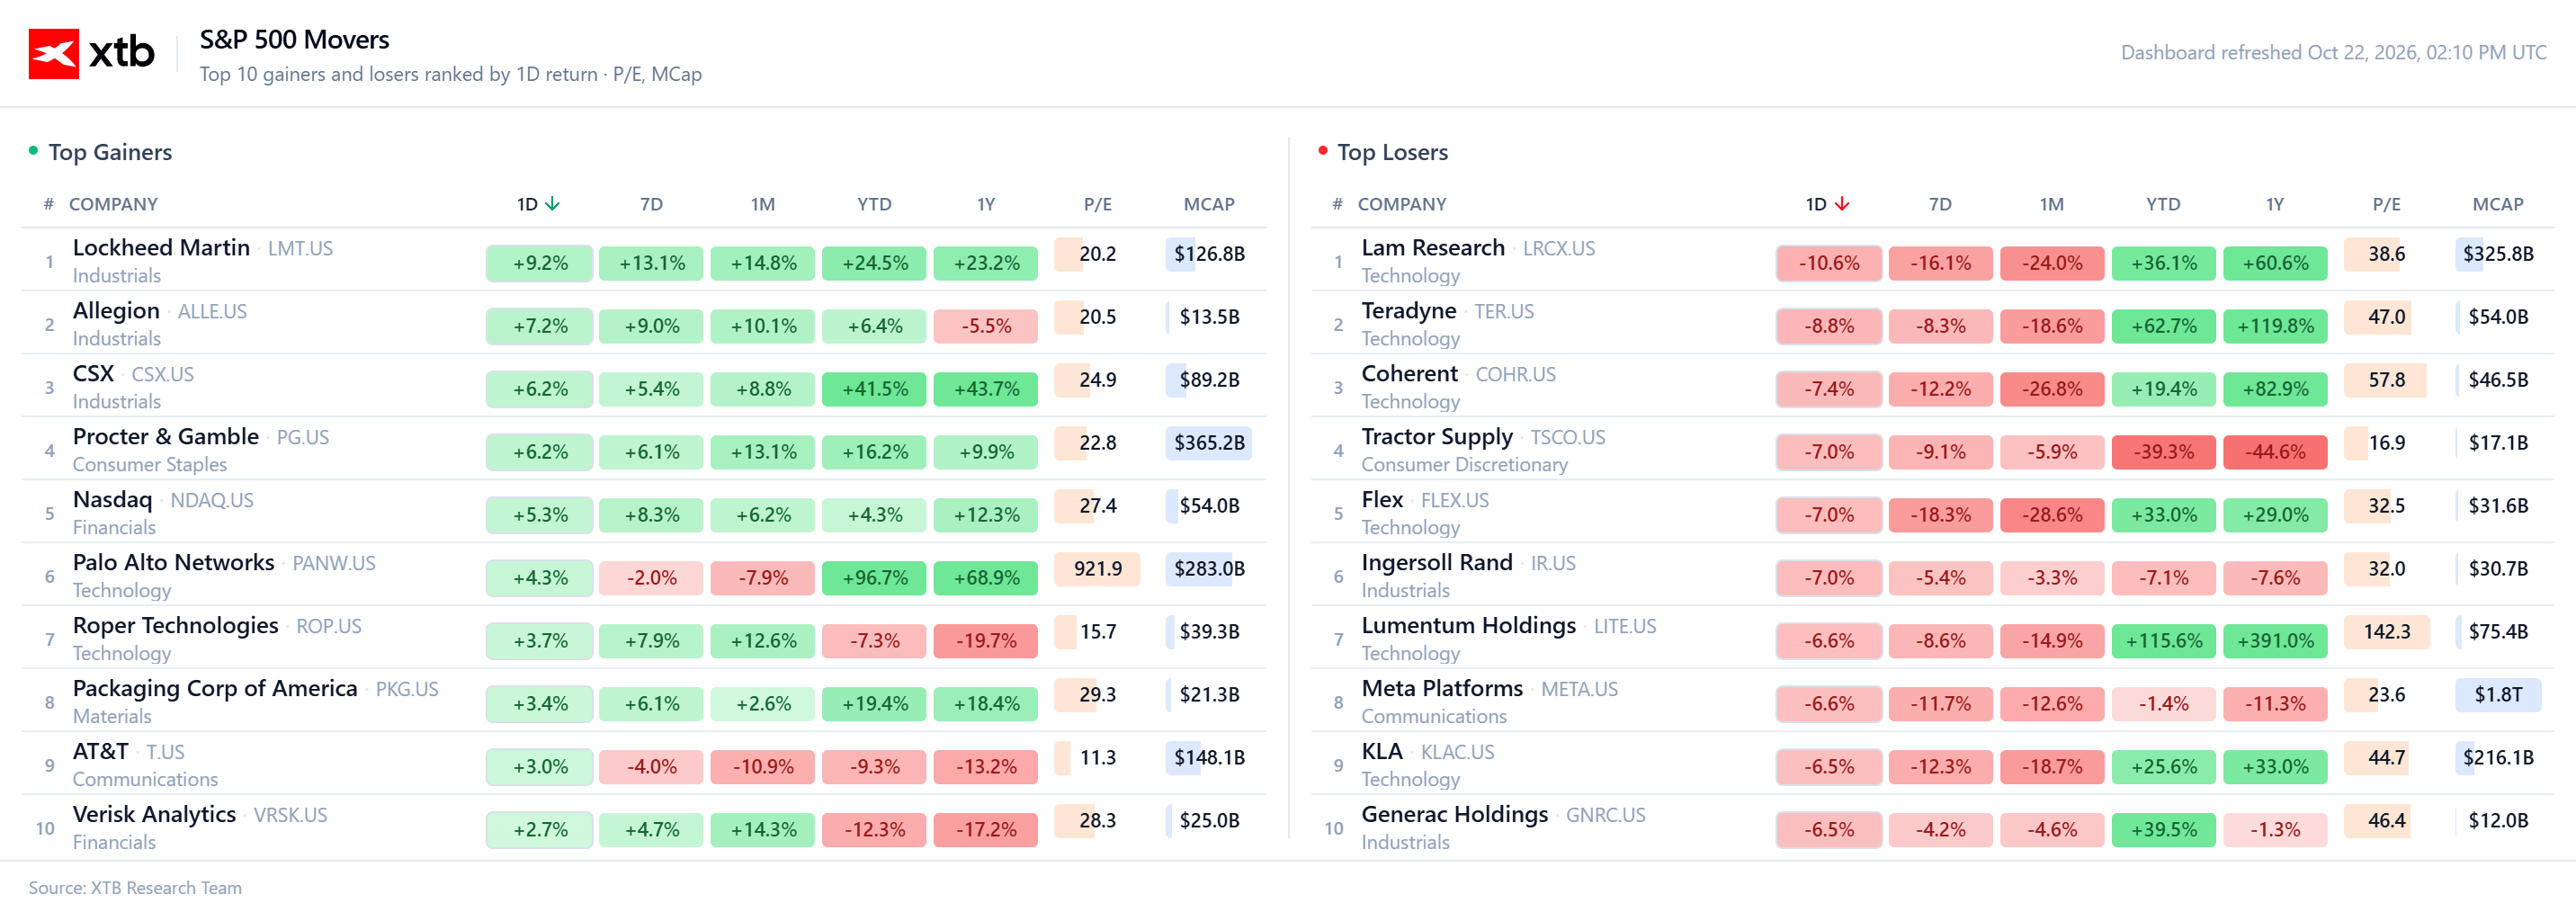2576x912 pixels.
Task: Open Procter & Gamble company name
Action: [166, 436]
